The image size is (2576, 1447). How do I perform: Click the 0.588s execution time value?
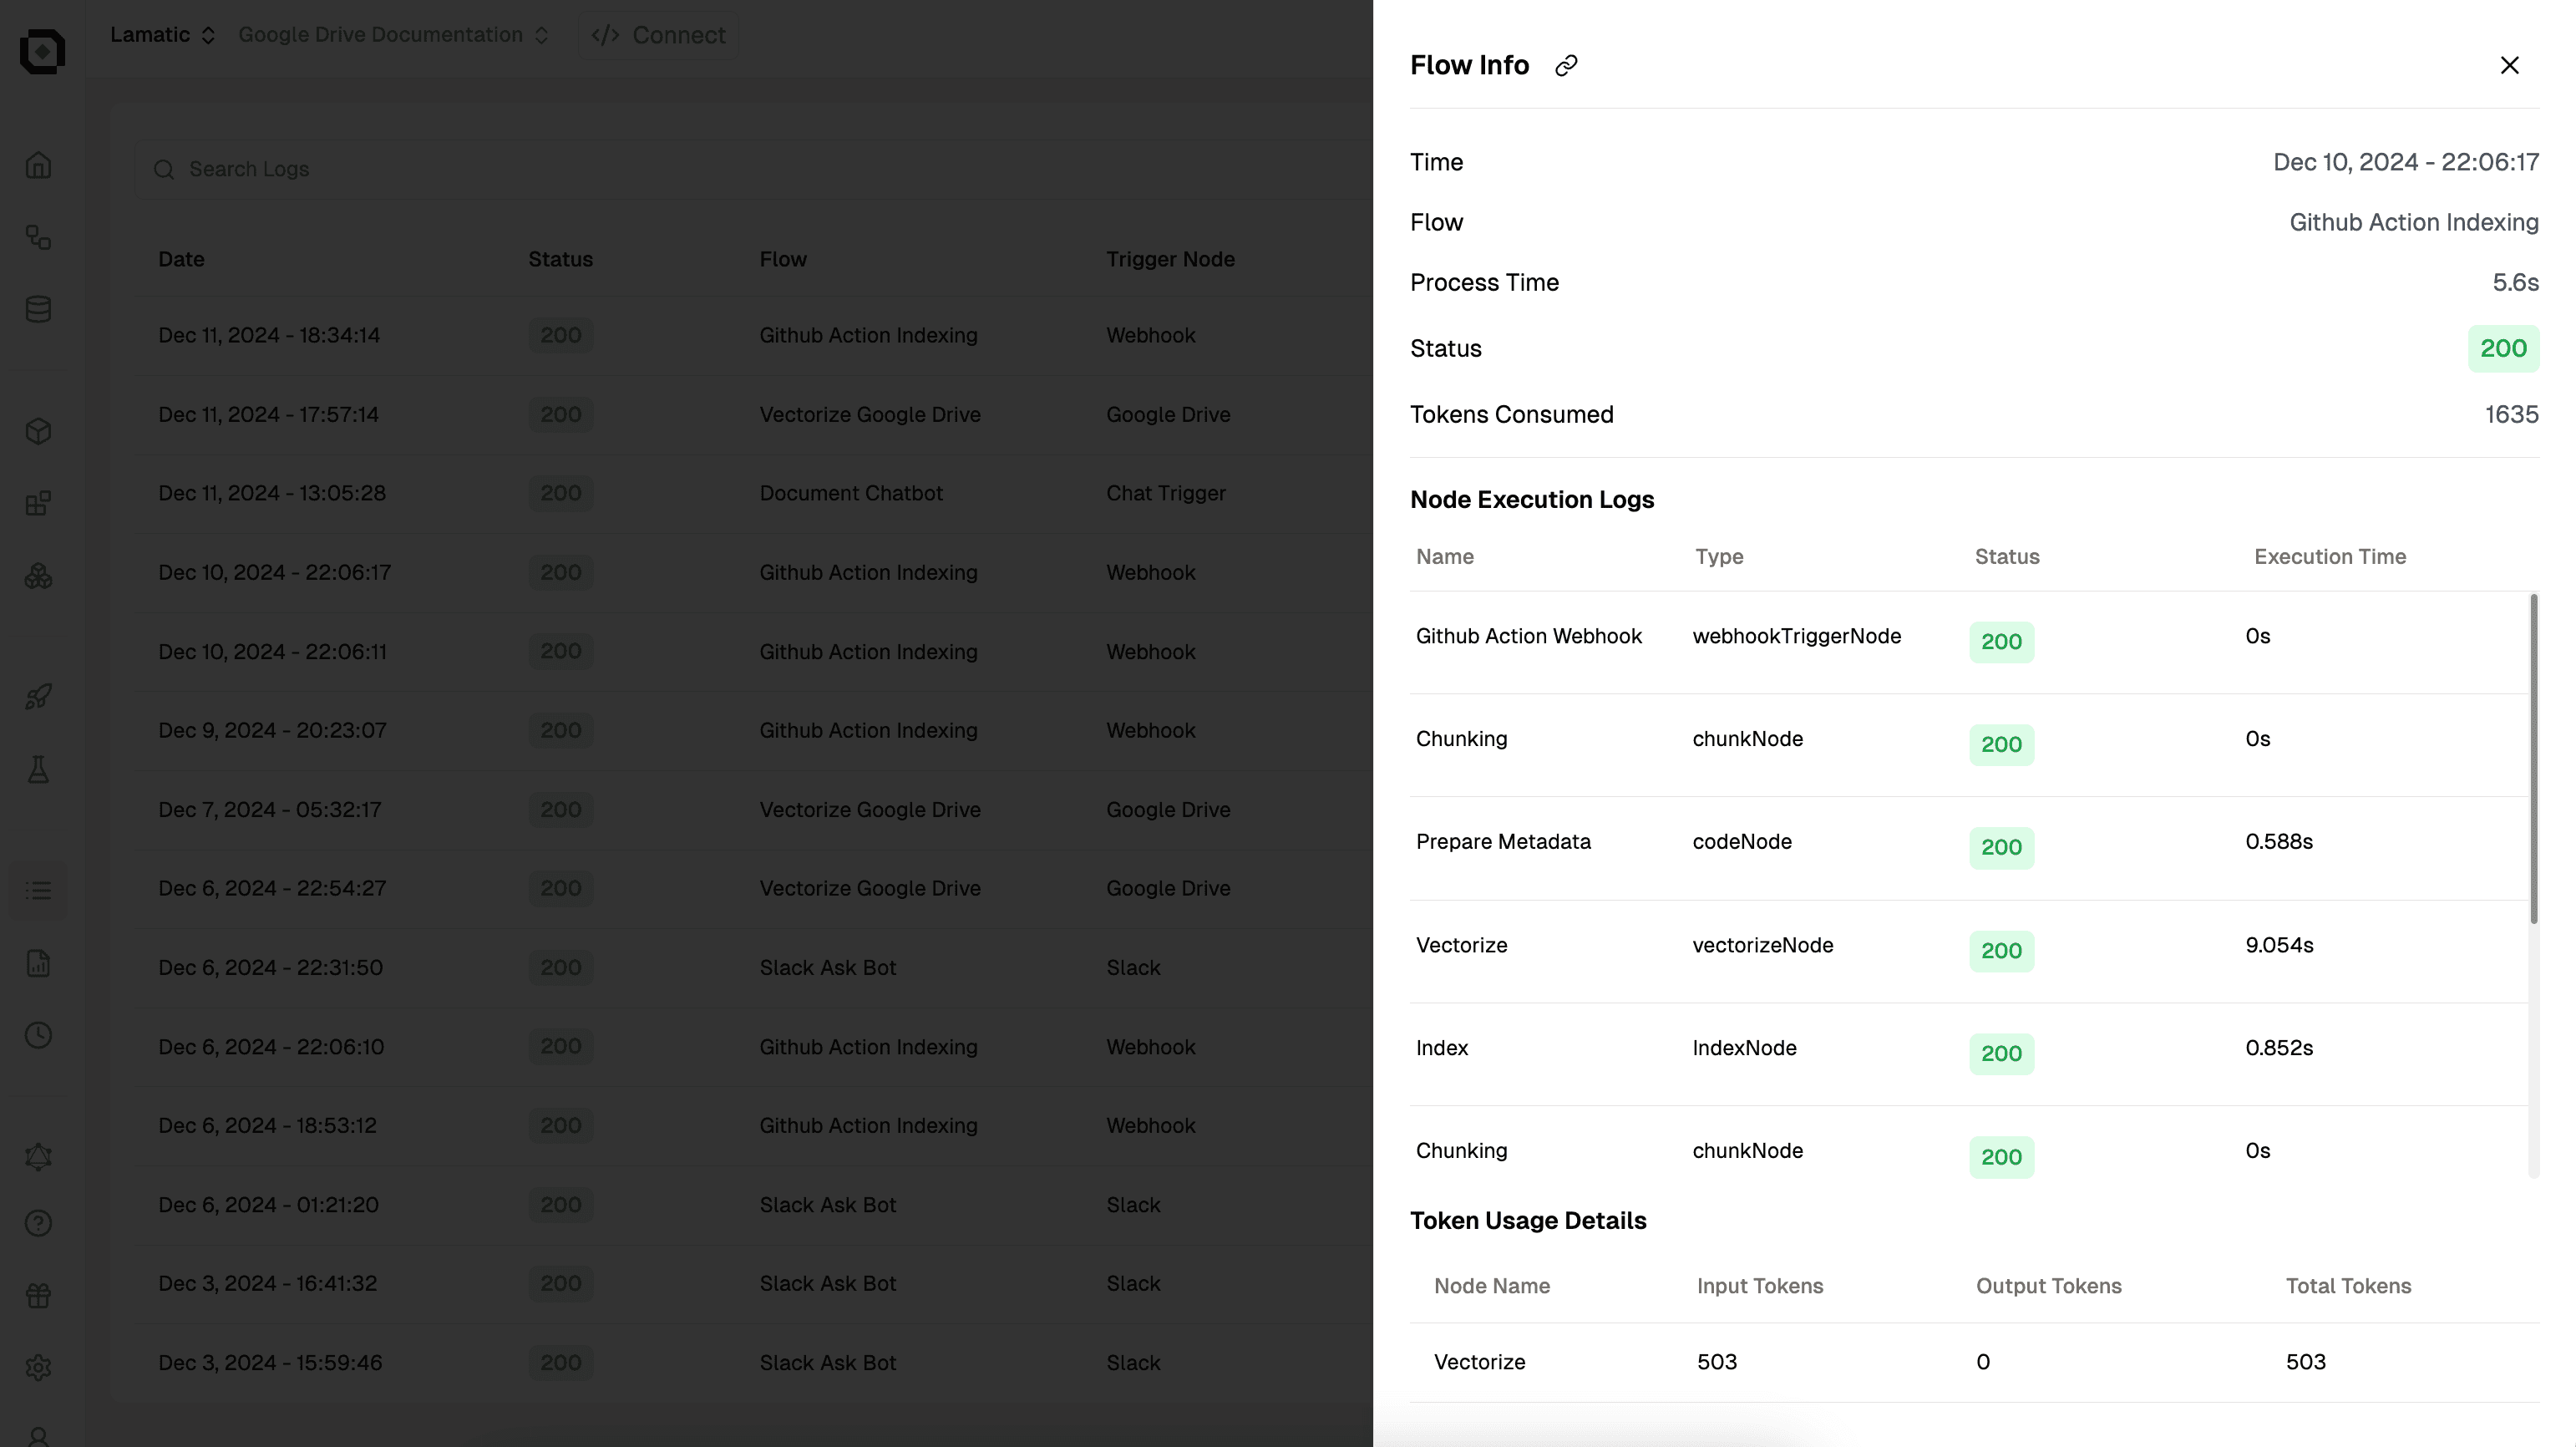click(2279, 842)
